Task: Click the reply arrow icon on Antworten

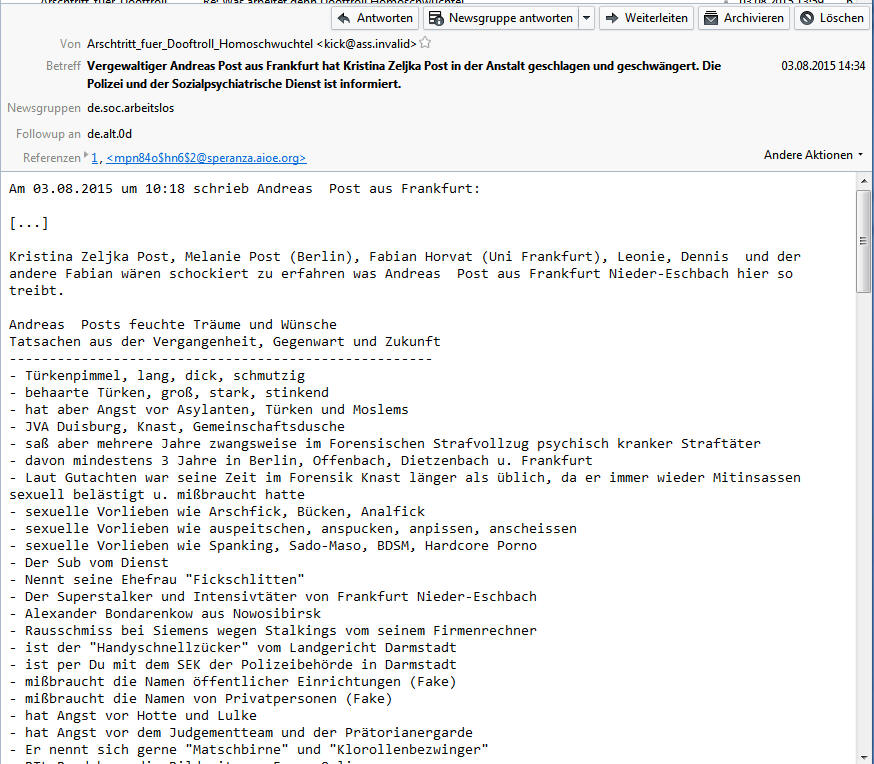Action: [x=344, y=18]
